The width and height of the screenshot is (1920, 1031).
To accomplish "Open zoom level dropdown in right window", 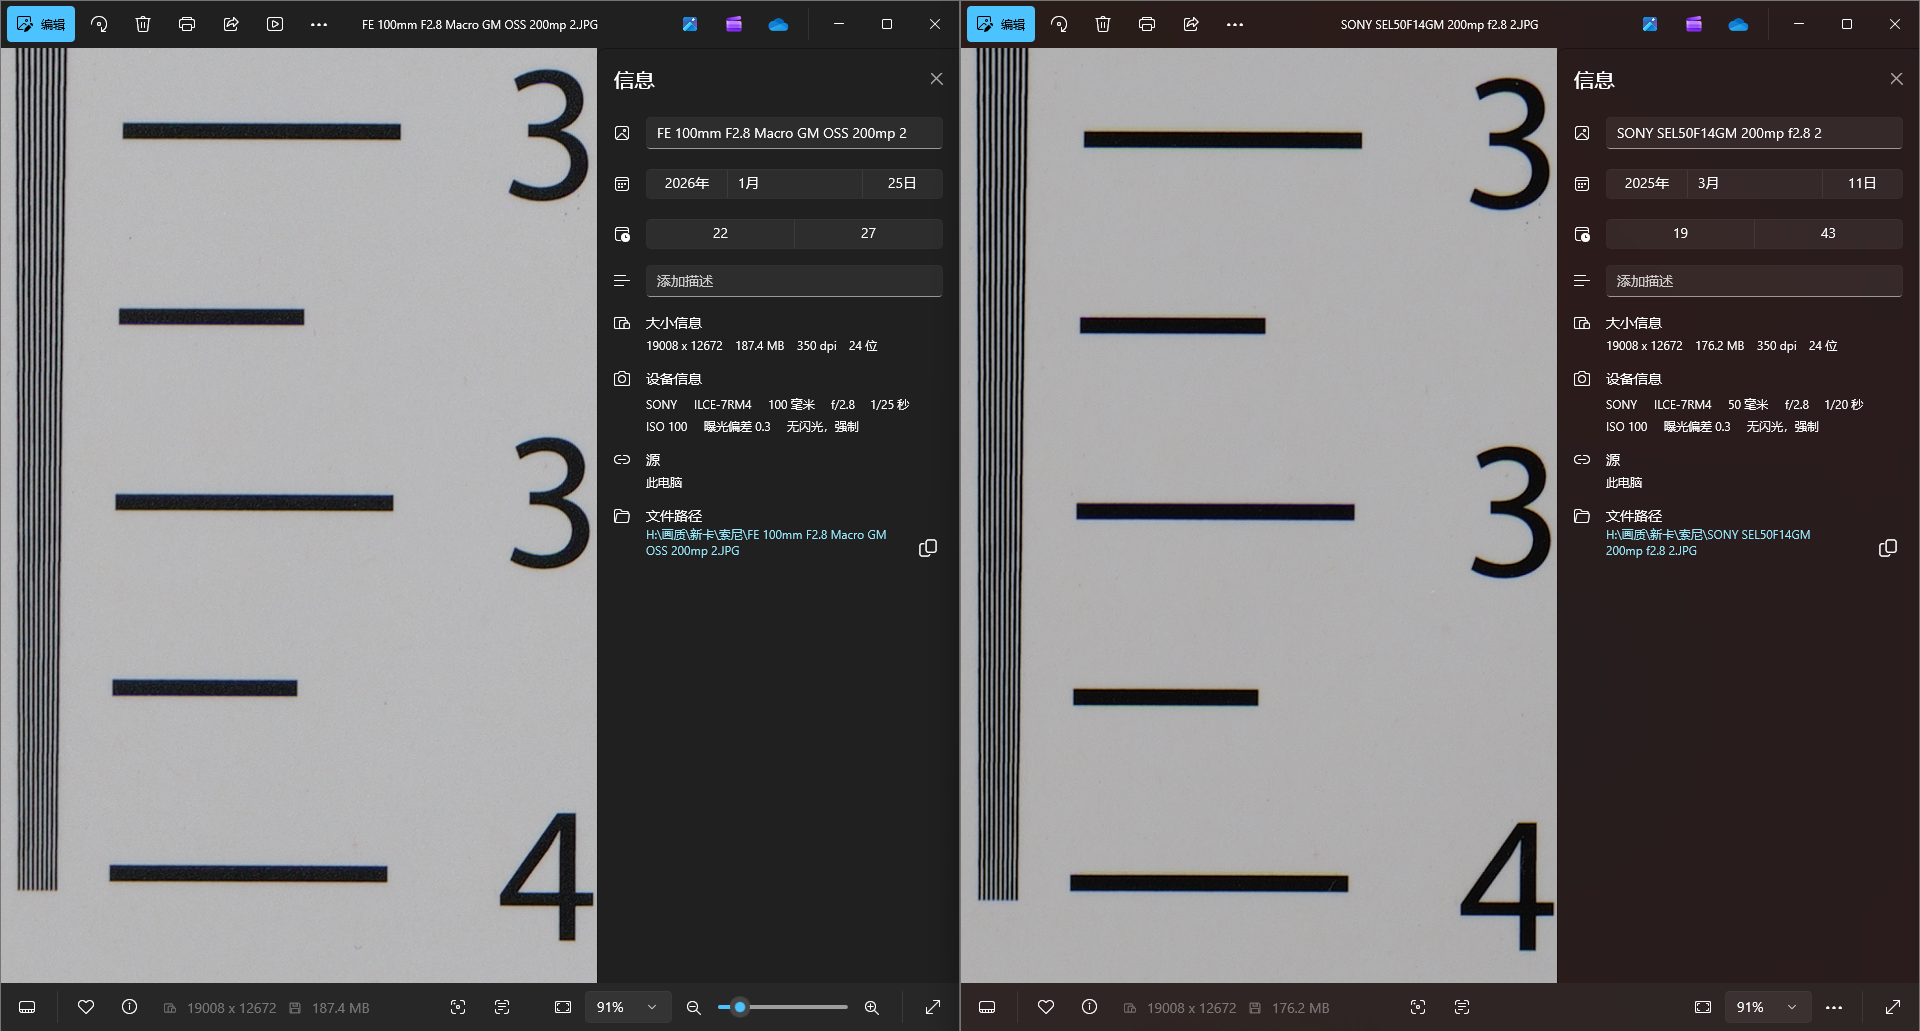I will [x=1792, y=1007].
